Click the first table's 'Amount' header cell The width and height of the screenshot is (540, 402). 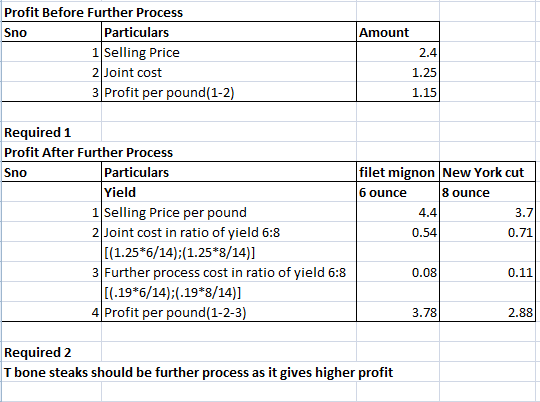398,32
